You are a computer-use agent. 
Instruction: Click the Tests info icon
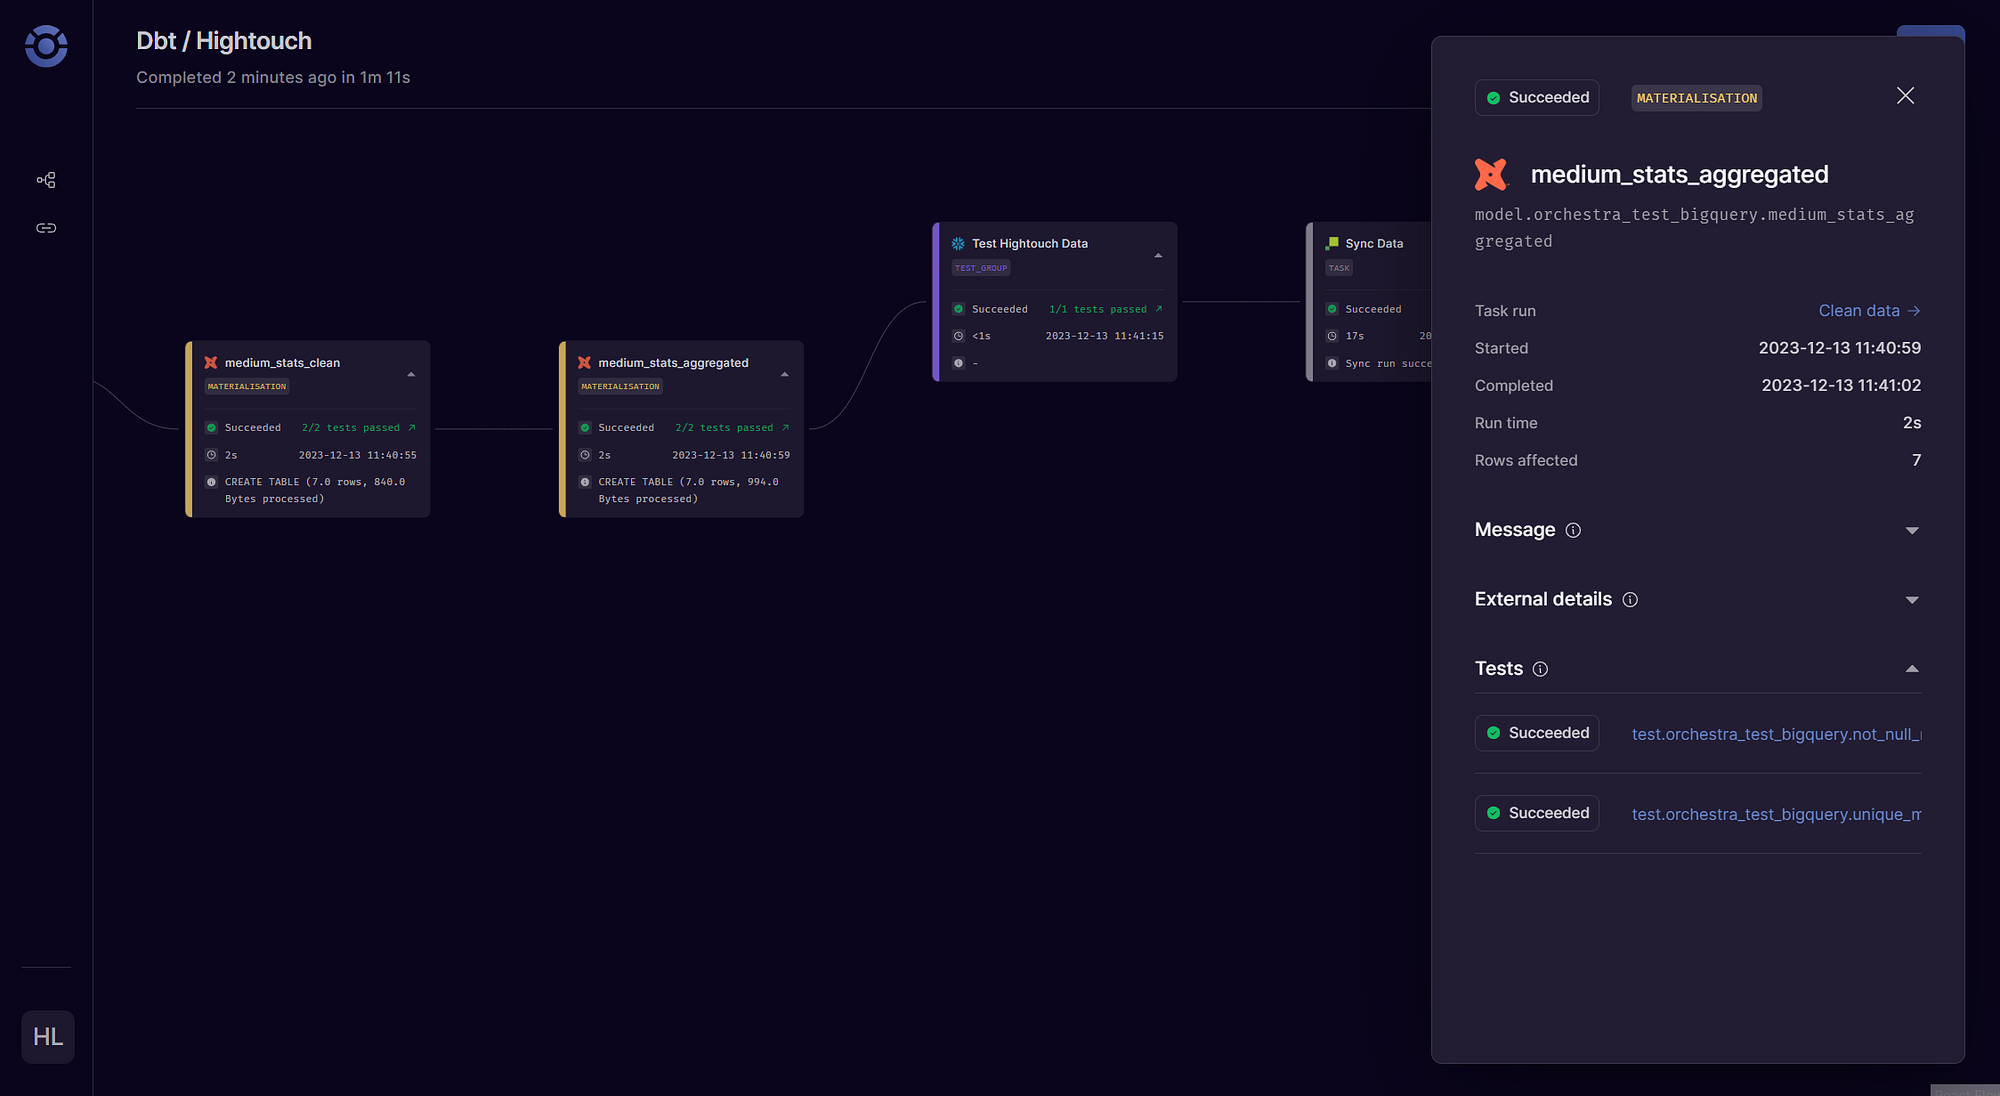click(1540, 669)
